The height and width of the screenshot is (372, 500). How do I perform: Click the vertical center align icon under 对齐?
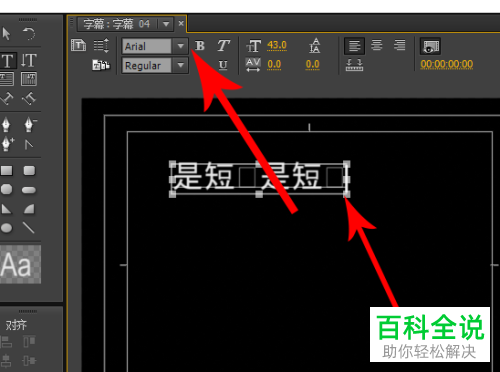click(x=29, y=360)
